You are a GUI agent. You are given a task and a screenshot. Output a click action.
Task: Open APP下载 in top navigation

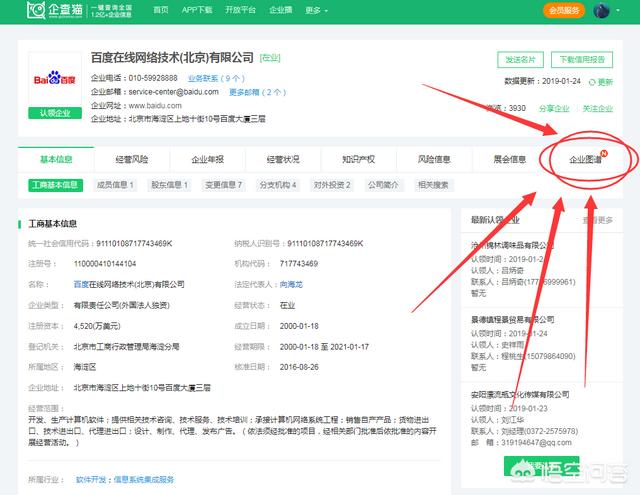pyautogui.click(x=197, y=10)
